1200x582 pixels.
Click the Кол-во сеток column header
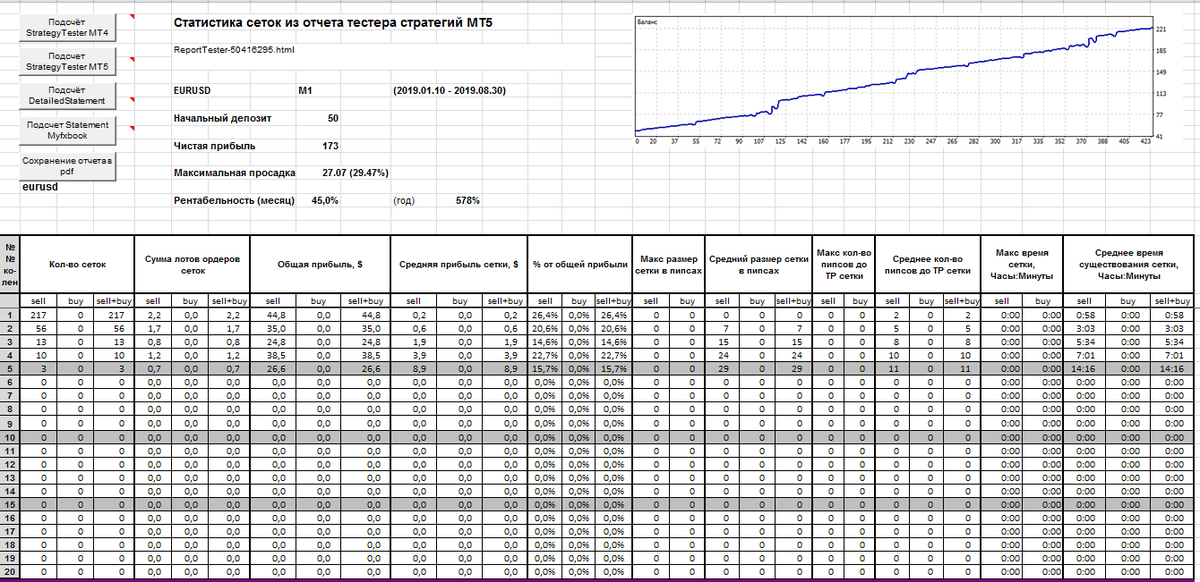pos(78,264)
